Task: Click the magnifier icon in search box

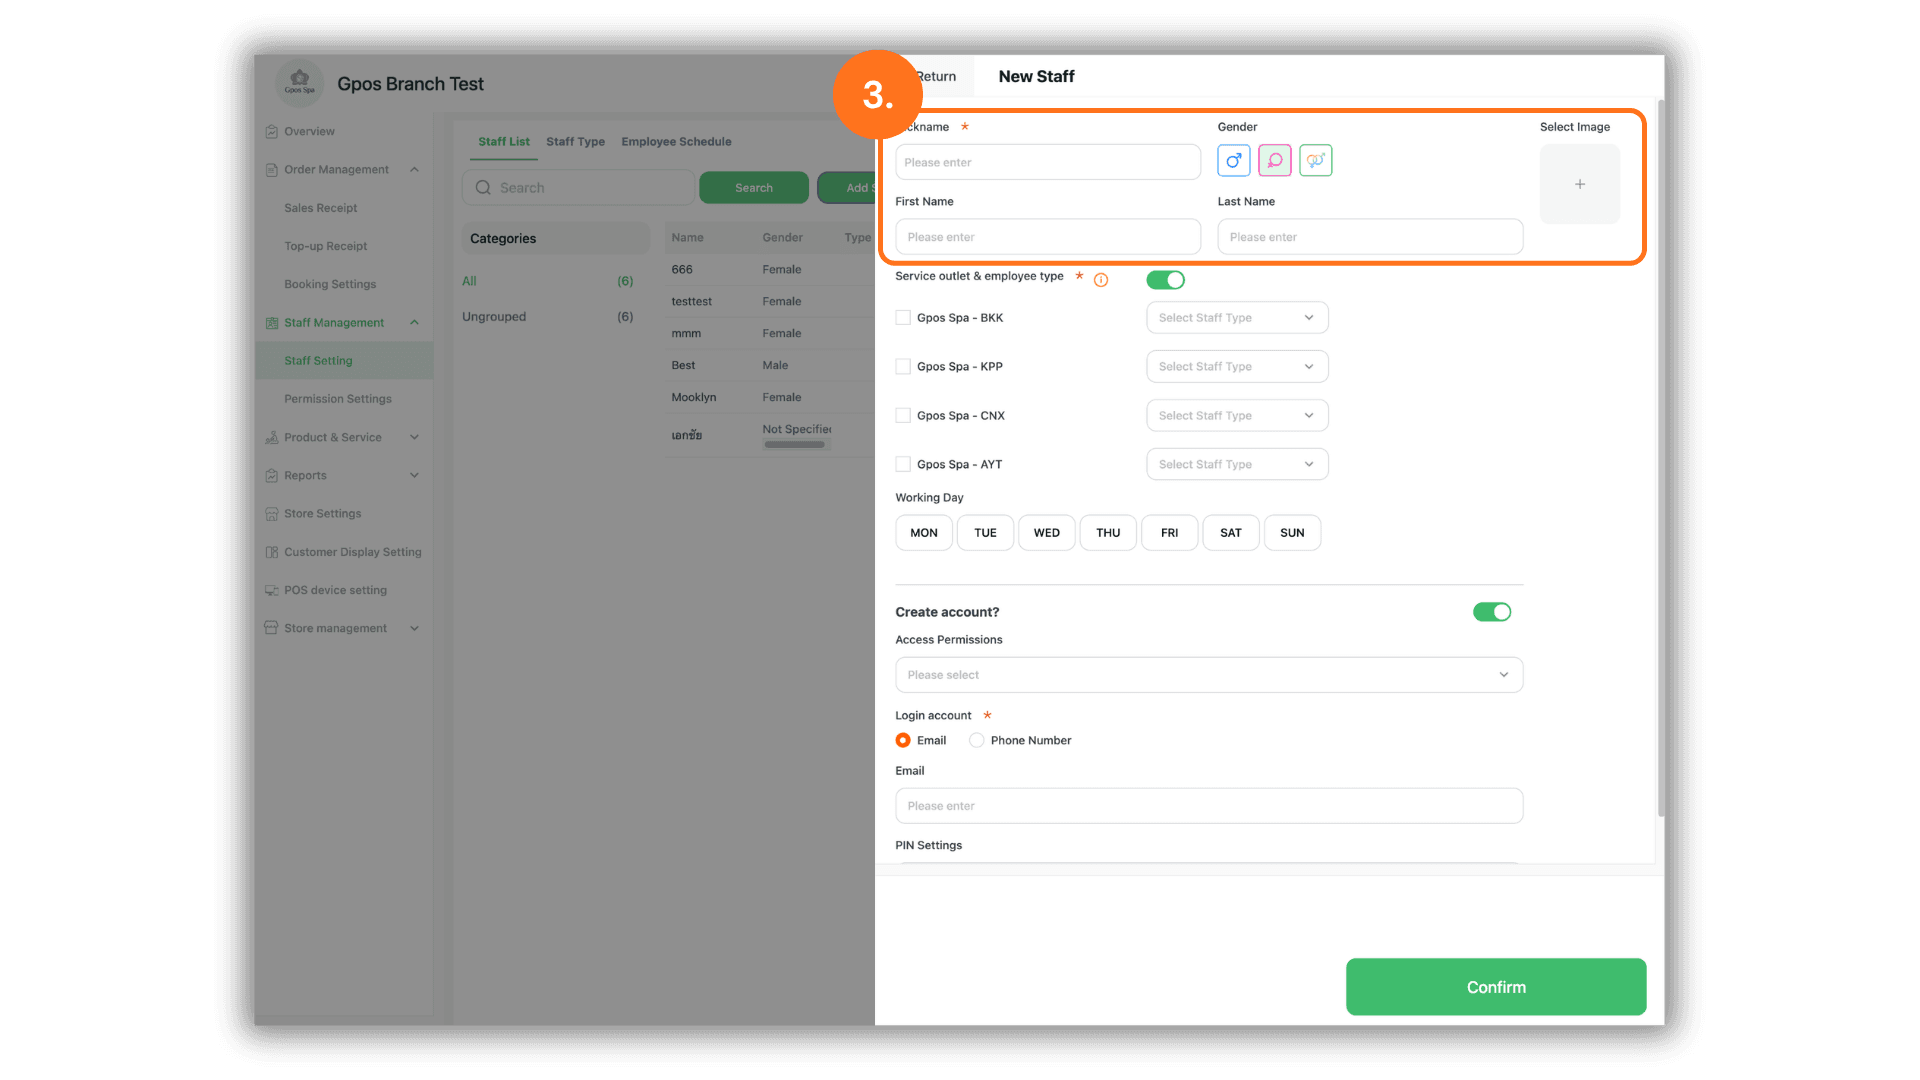Action: click(483, 188)
